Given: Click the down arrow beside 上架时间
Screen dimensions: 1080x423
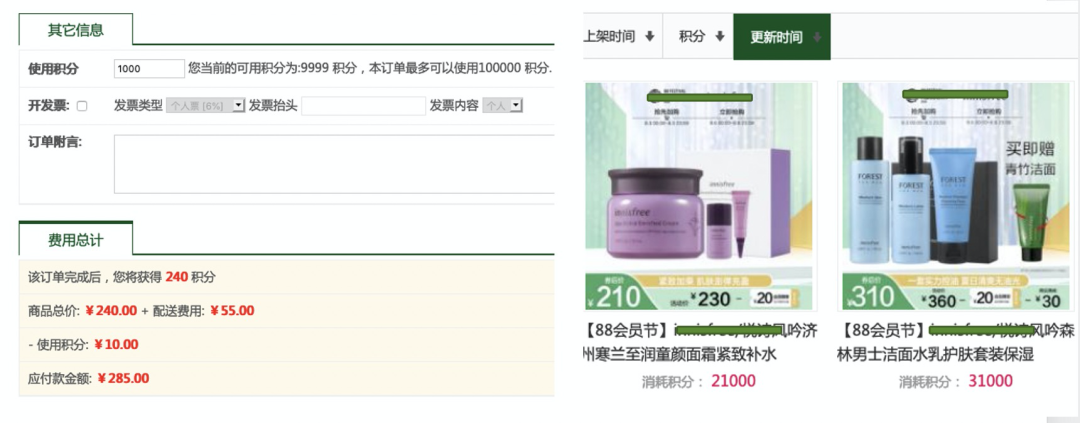Looking at the screenshot, I should click(650, 37).
